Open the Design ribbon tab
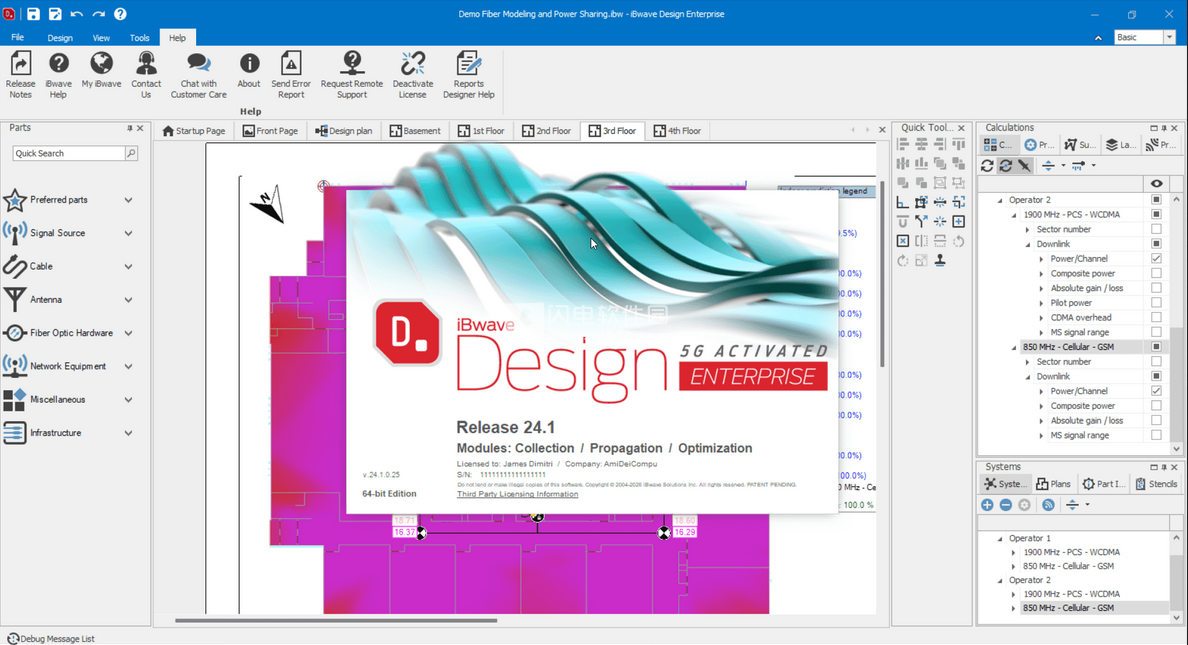Screen dimensions: 1188x645 [60, 38]
